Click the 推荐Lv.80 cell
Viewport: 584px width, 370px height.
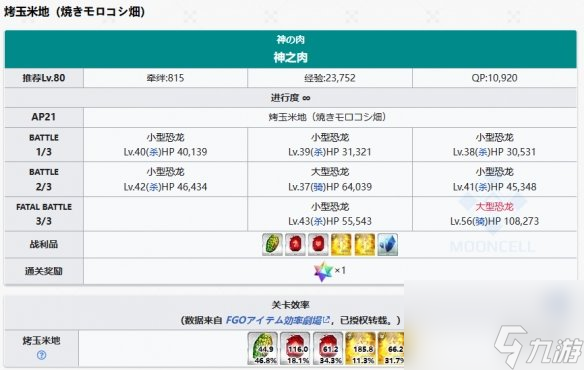point(44,78)
